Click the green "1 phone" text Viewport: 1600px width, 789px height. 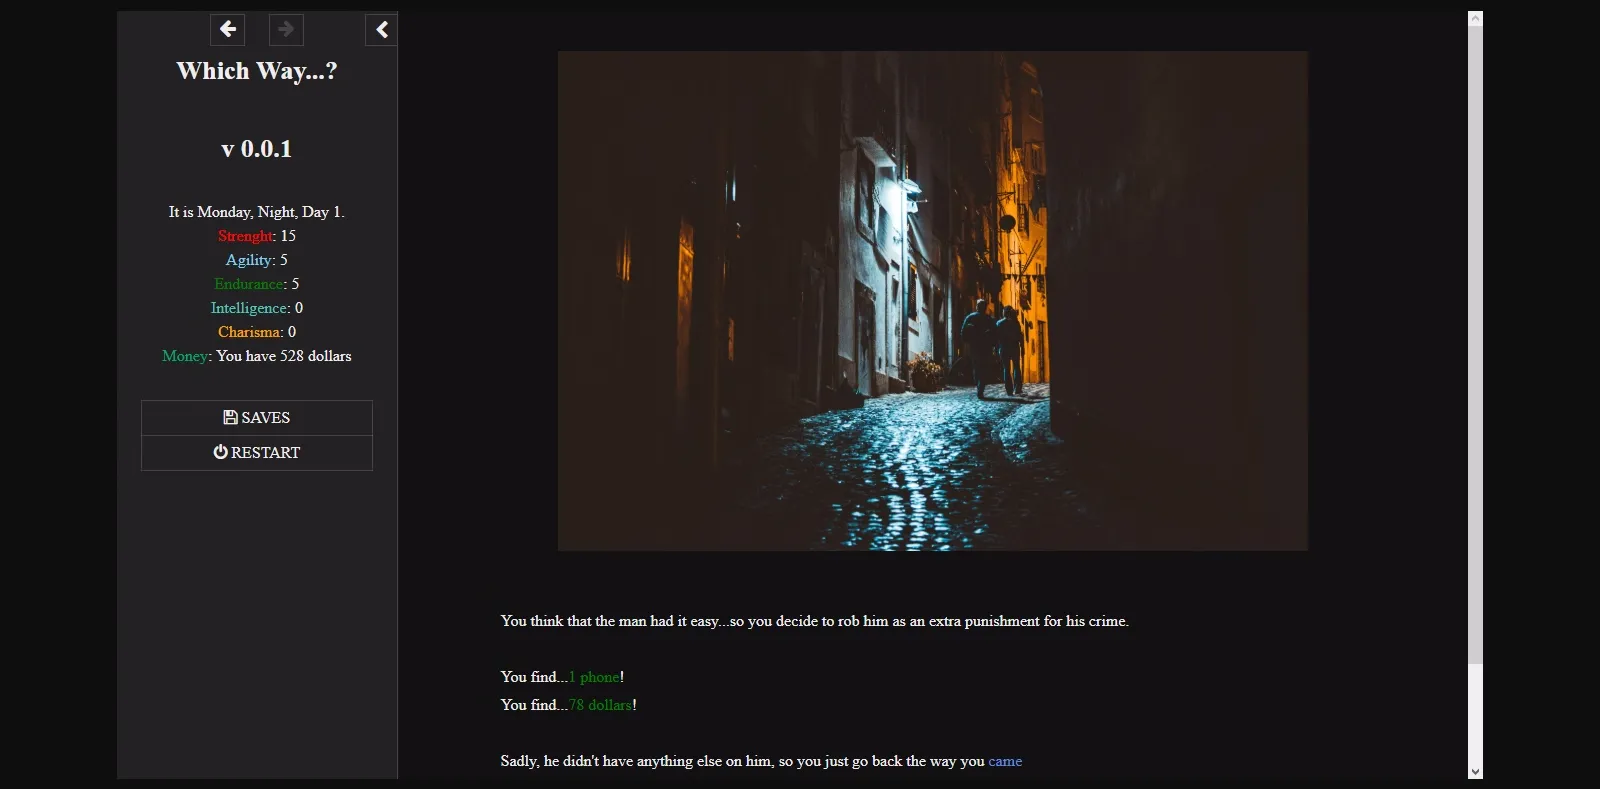pos(594,677)
